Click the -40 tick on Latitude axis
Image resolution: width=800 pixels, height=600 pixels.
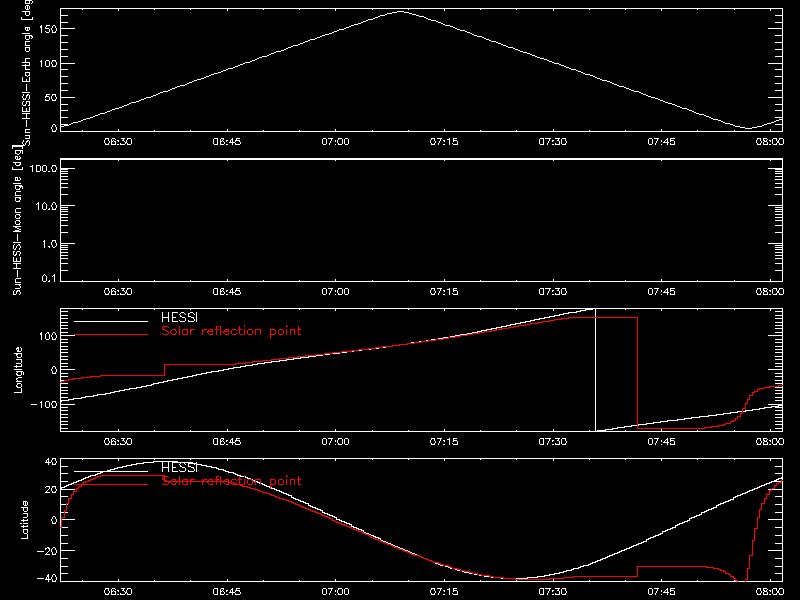tap(47, 579)
